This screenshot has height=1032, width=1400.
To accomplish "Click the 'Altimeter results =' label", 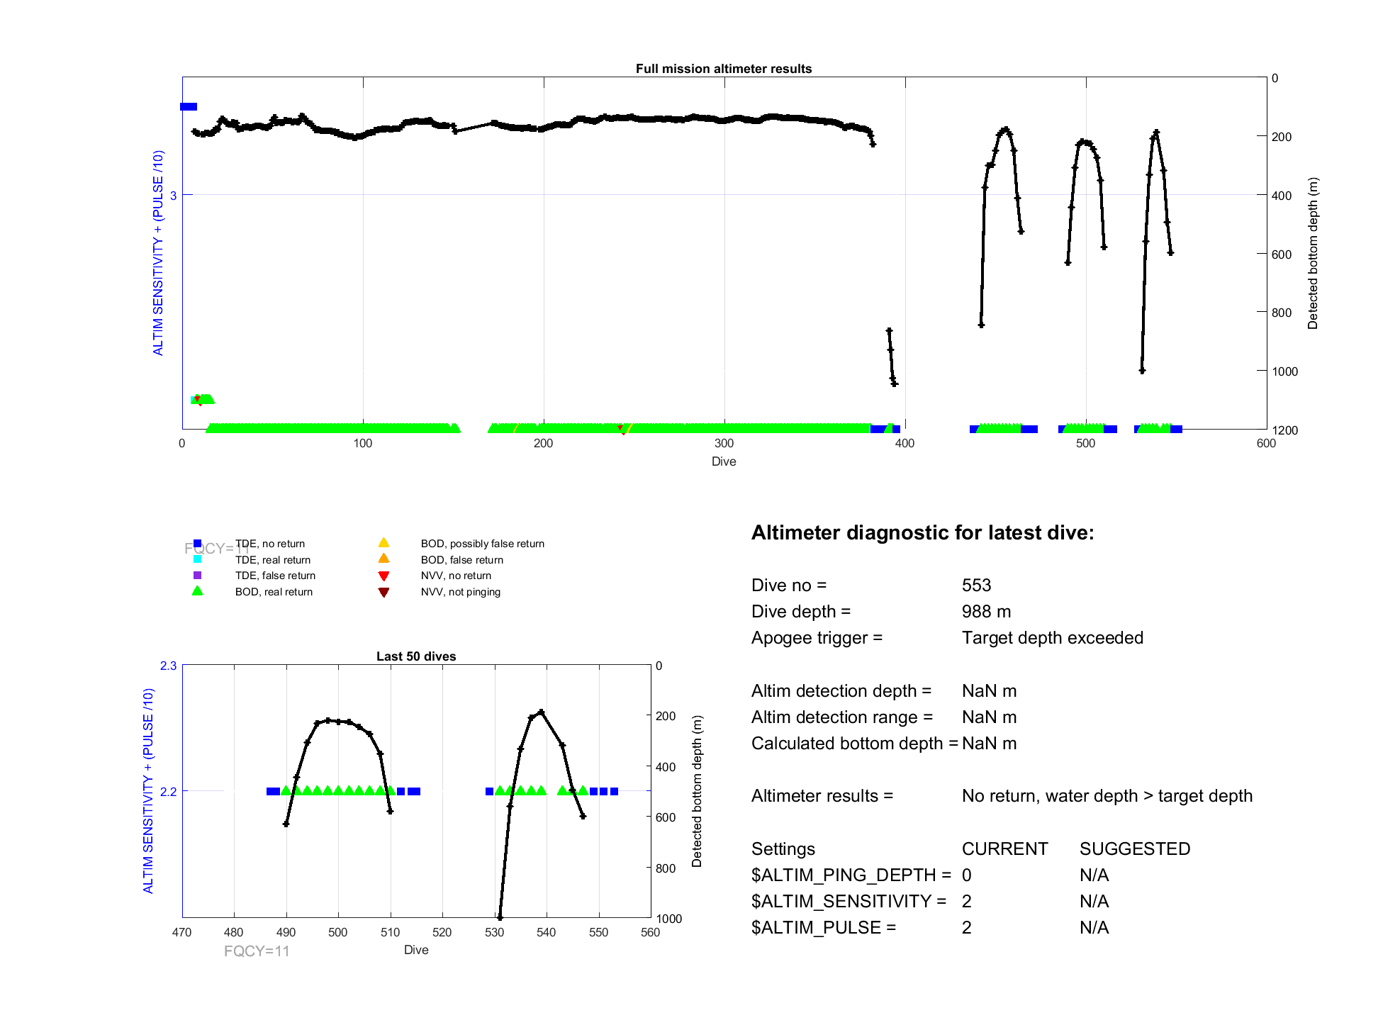I will click(822, 796).
